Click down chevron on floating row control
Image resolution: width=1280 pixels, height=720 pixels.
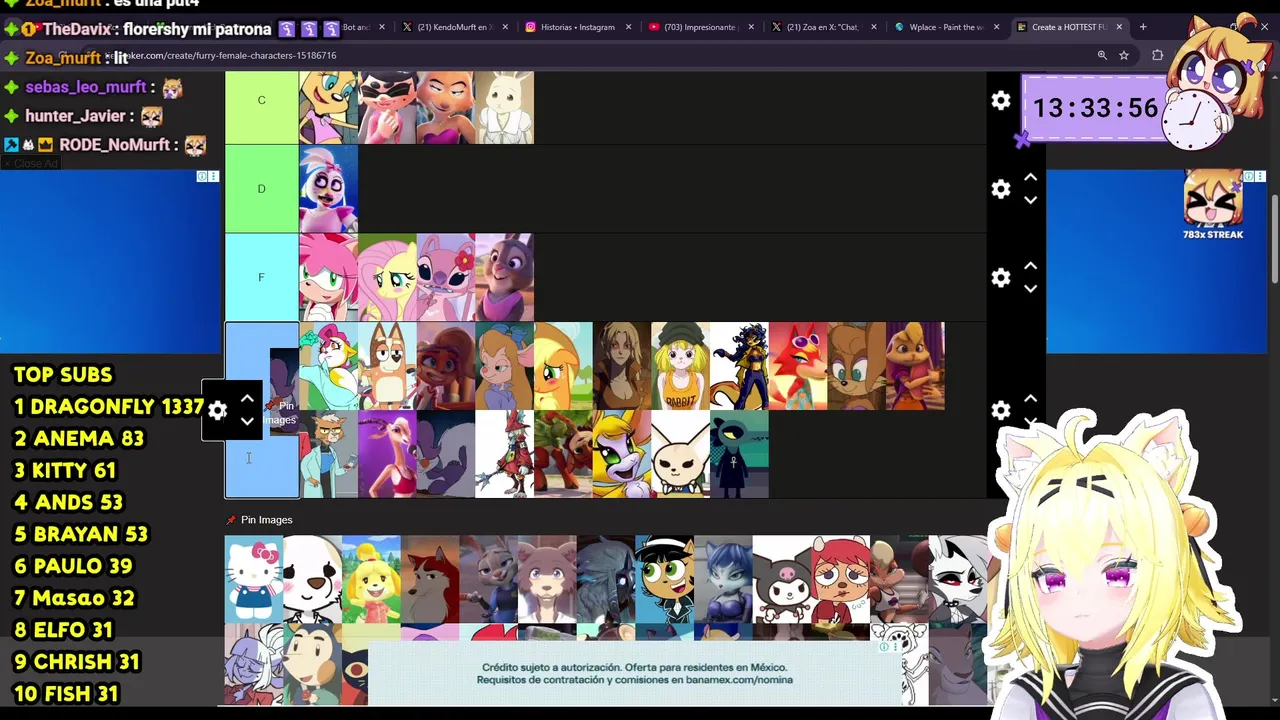247,422
